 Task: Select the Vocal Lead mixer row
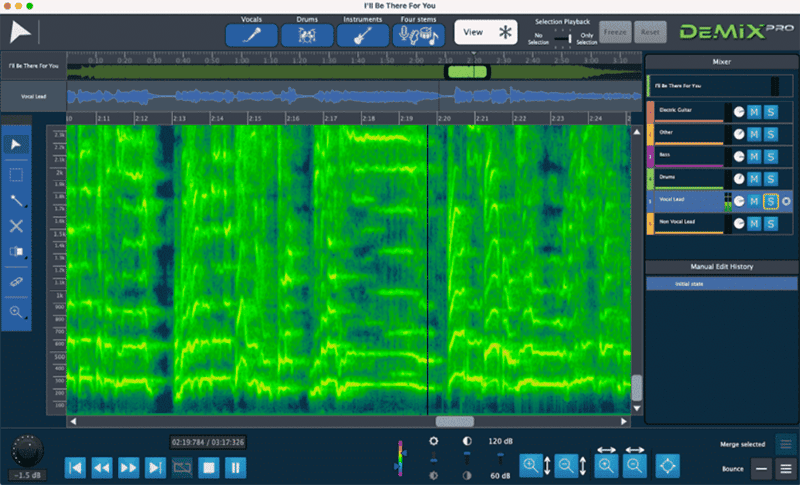719,201
